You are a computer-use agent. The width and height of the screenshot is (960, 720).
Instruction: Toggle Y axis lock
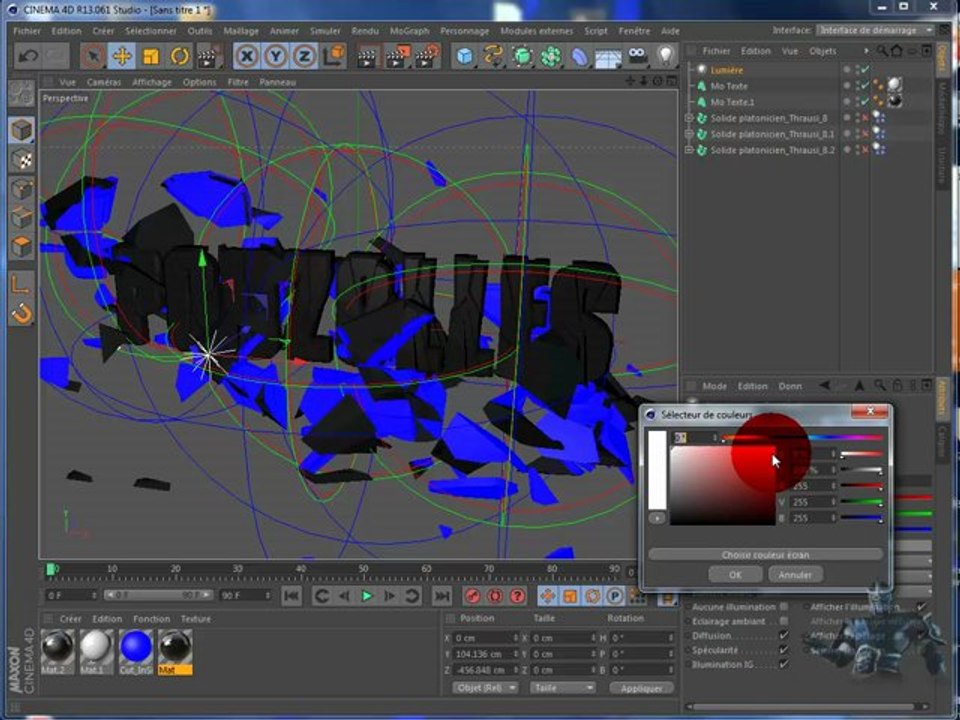click(x=276, y=56)
